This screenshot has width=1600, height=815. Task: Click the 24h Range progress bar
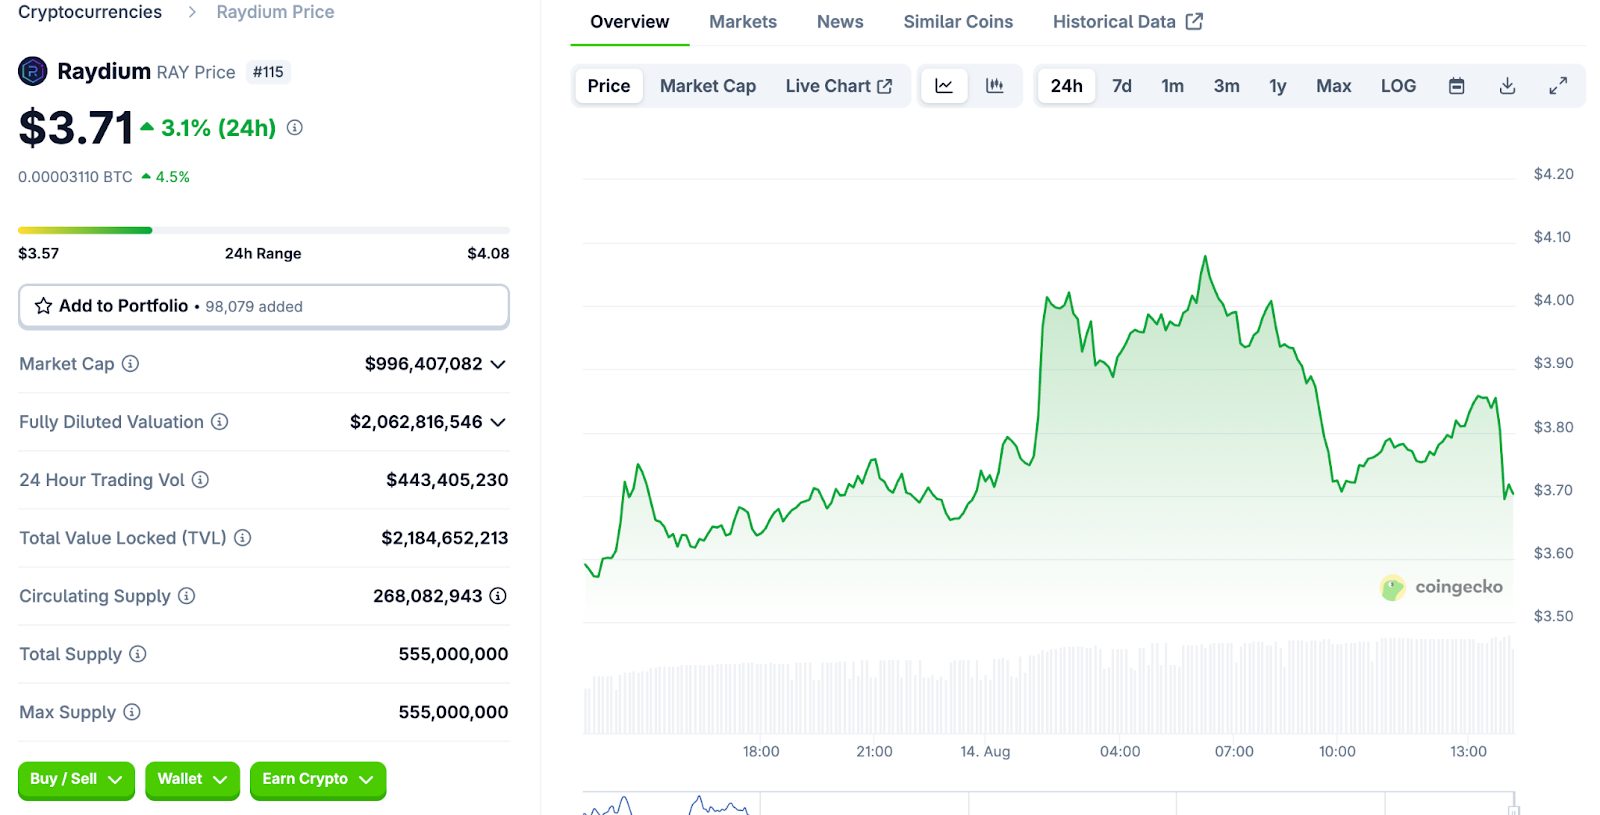coord(264,230)
